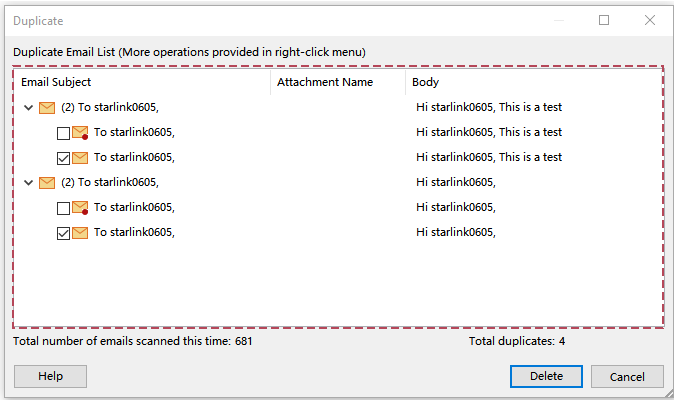Uncheck the checked "This is a test" email
The height and width of the screenshot is (400, 674).
(x=64, y=158)
